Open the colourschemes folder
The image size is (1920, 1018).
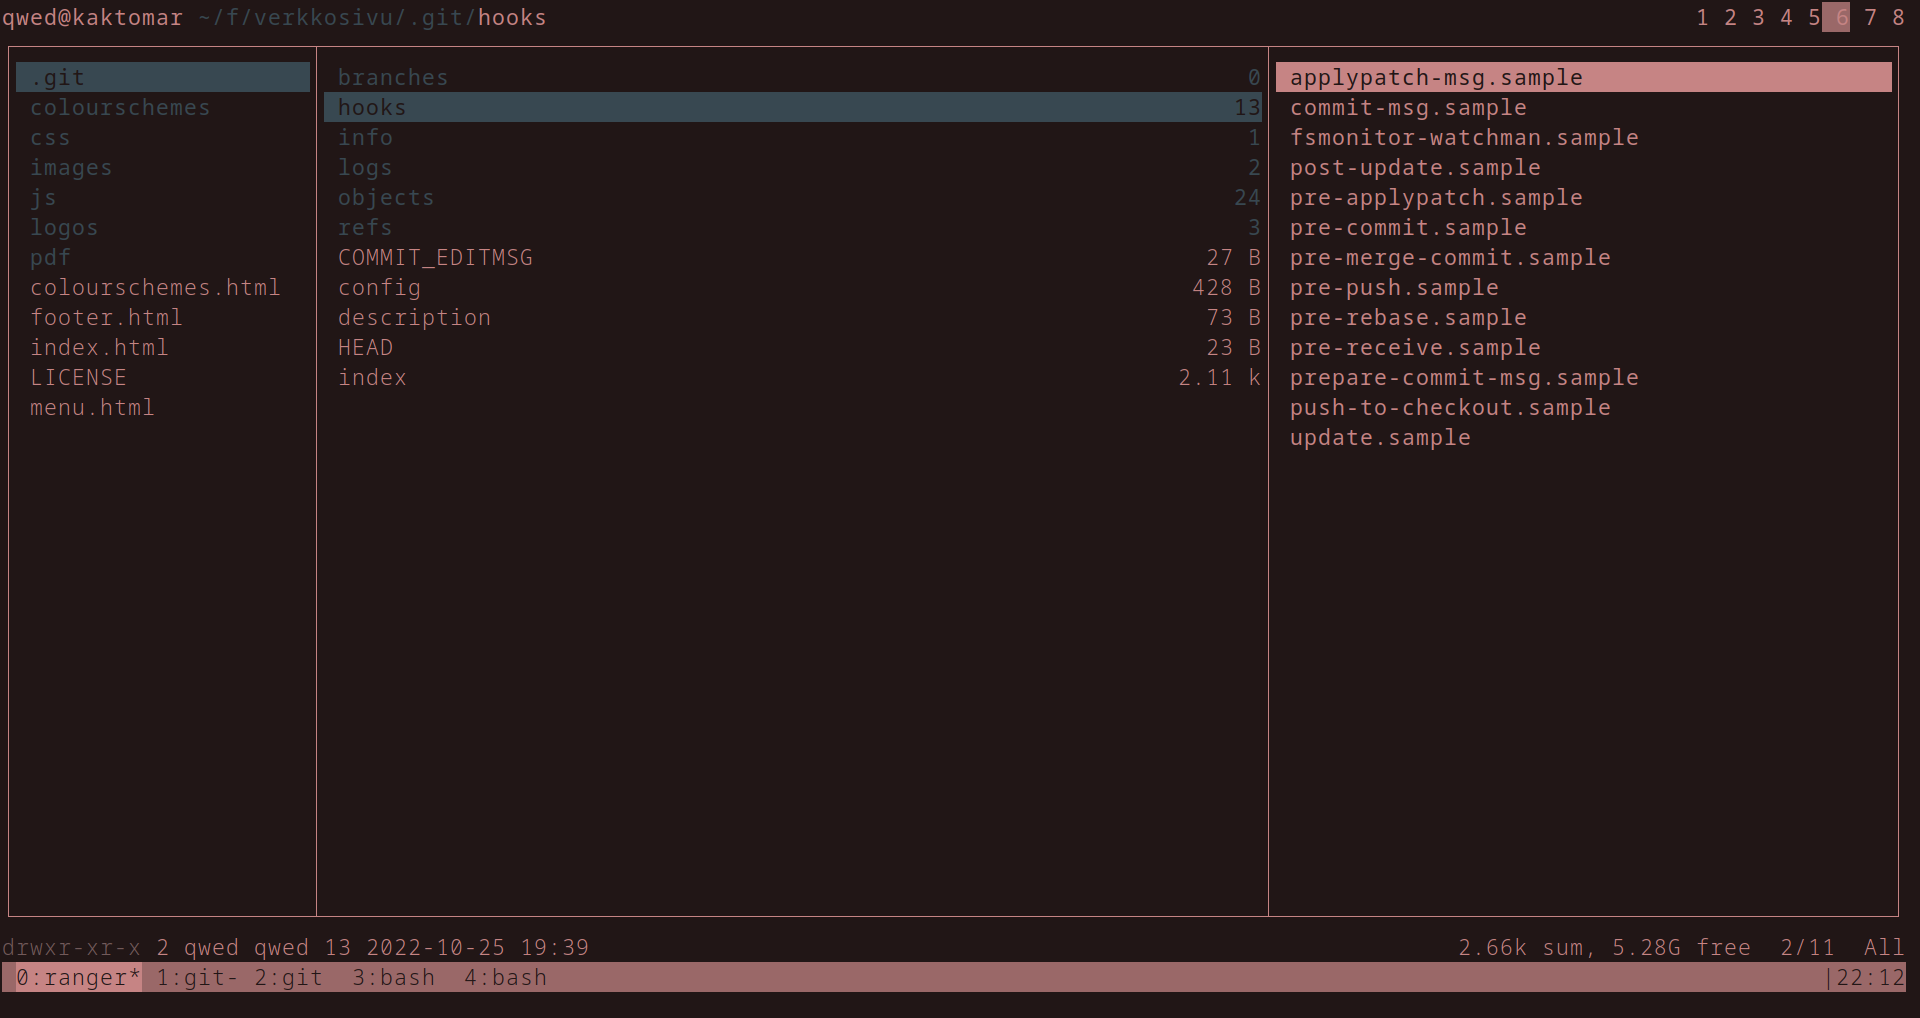[x=120, y=108]
